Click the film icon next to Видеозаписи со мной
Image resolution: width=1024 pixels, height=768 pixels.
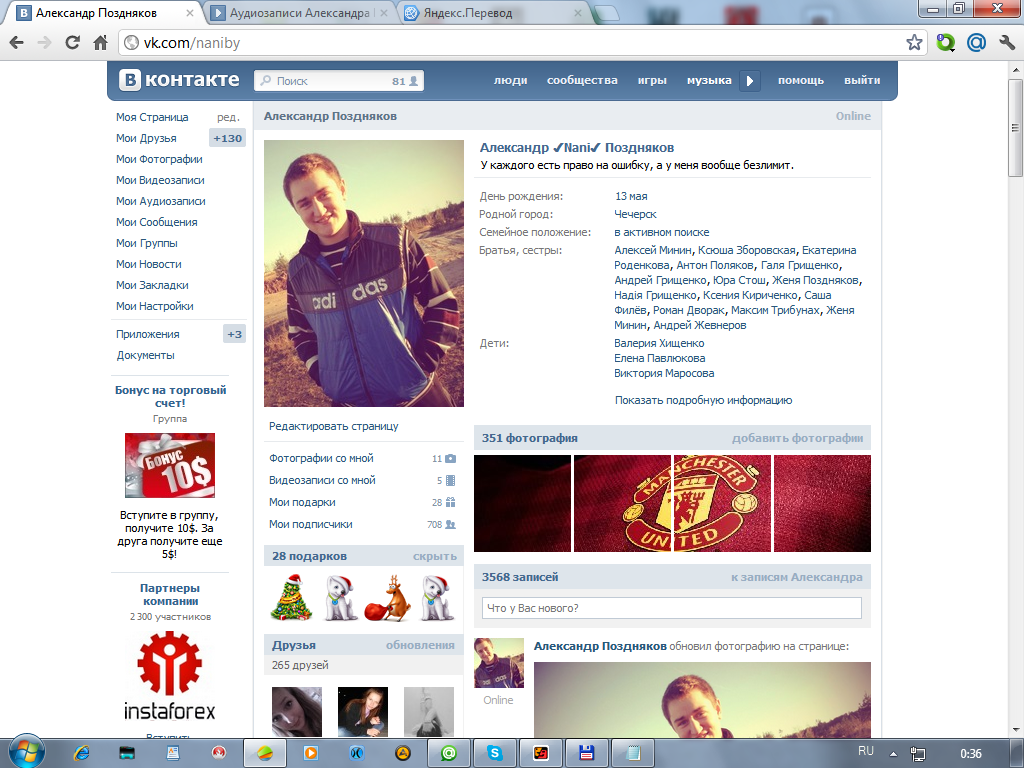451,481
